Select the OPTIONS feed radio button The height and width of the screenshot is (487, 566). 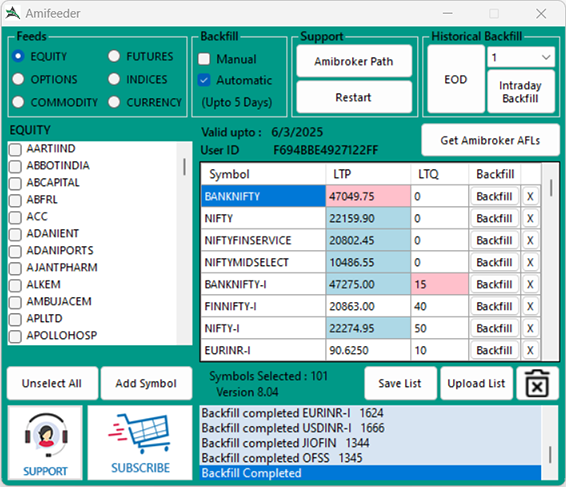18,79
